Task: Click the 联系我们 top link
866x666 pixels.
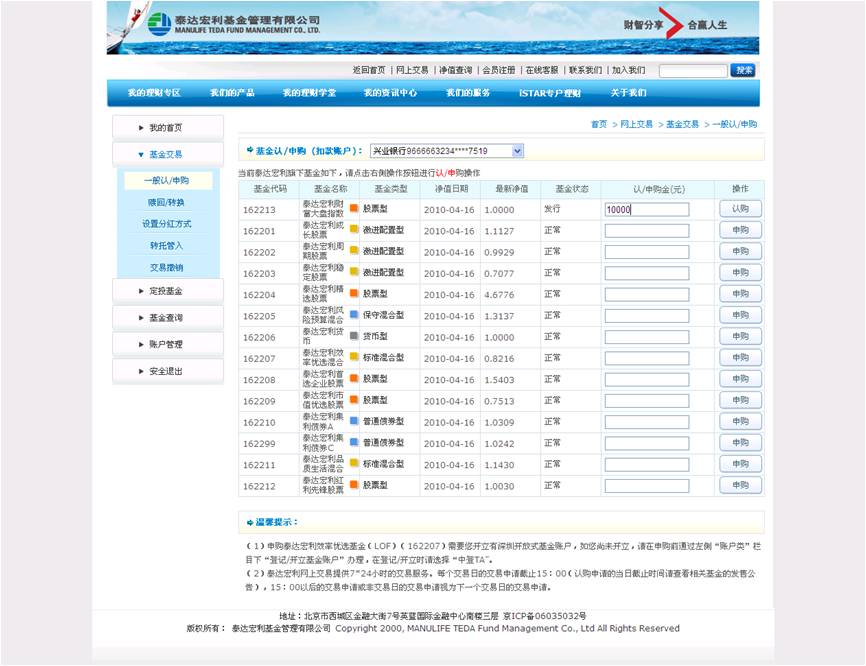Action: [x=585, y=70]
